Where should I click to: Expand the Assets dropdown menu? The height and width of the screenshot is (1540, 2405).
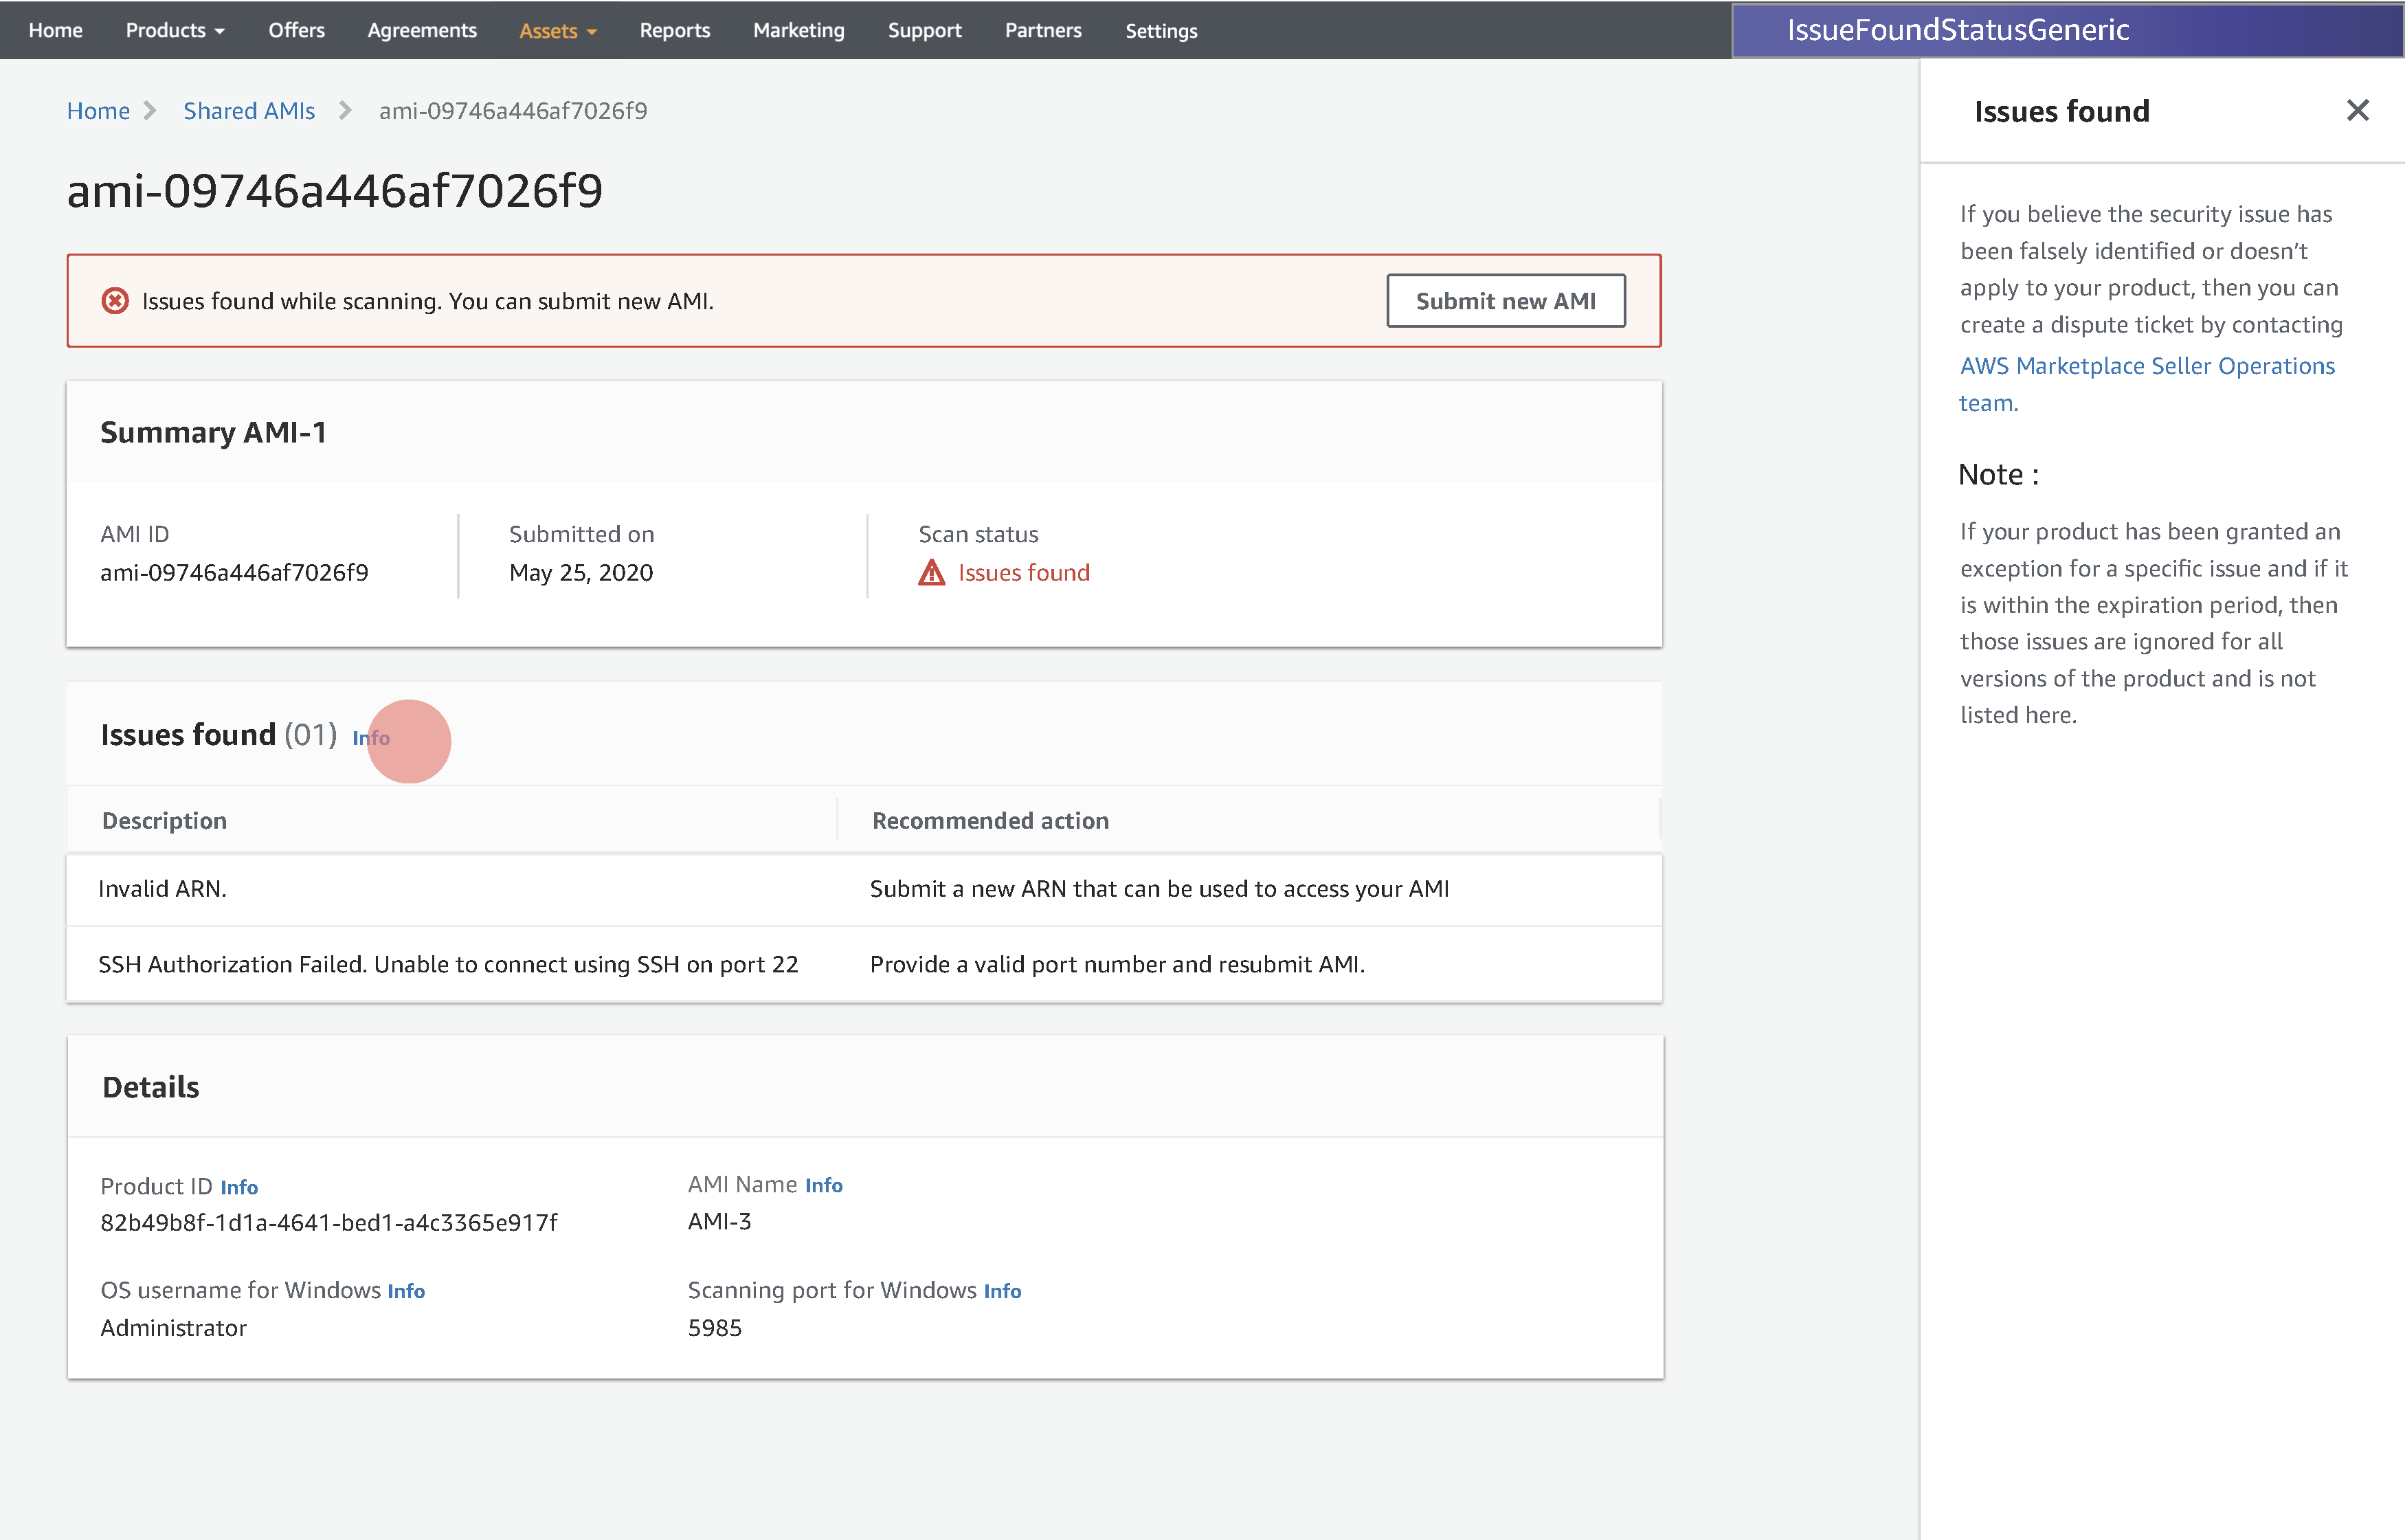[557, 31]
